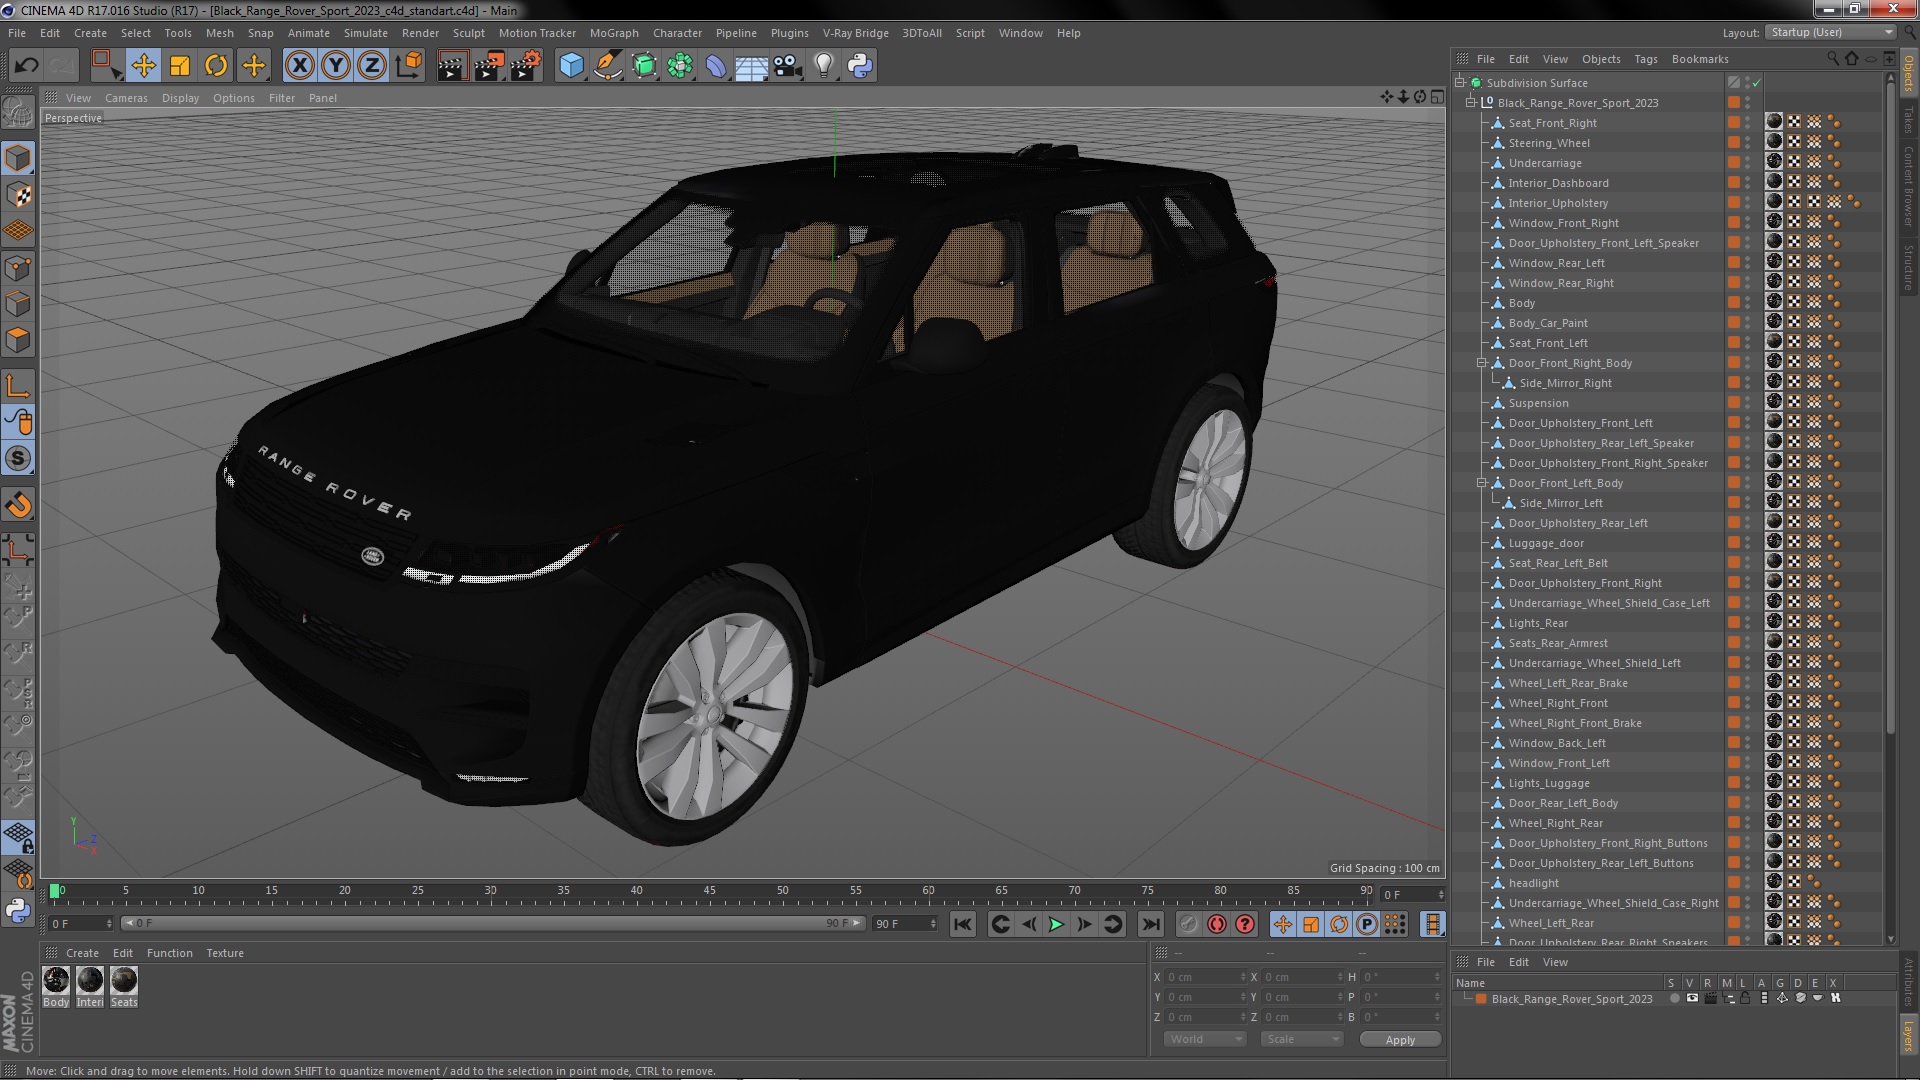Click the Floor environment icon
Viewport: 1920px width, 1080px height.
point(751,66)
